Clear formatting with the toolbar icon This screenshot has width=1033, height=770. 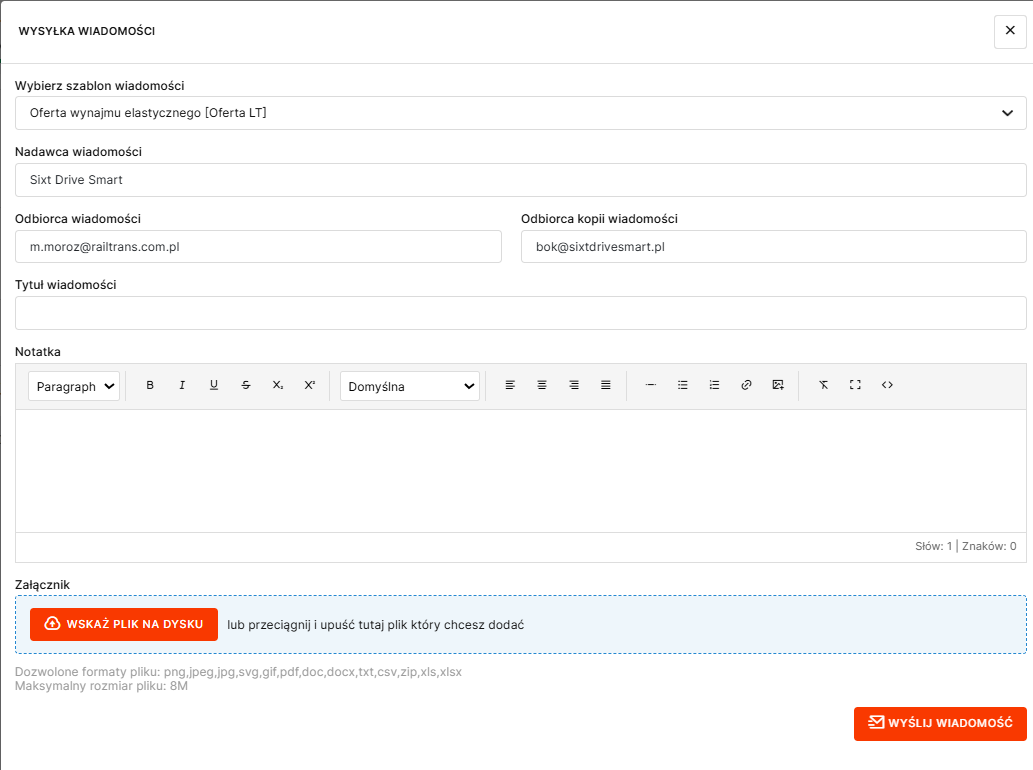click(x=823, y=385)
